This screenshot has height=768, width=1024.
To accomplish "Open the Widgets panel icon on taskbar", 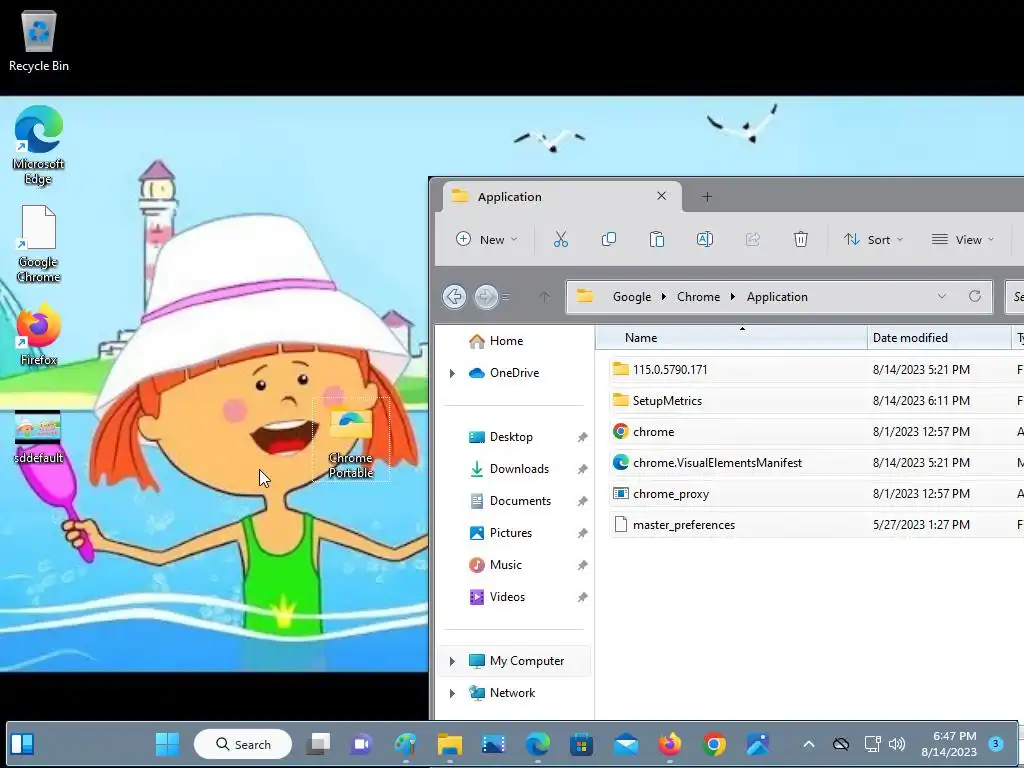I will (x=22, y=744).
